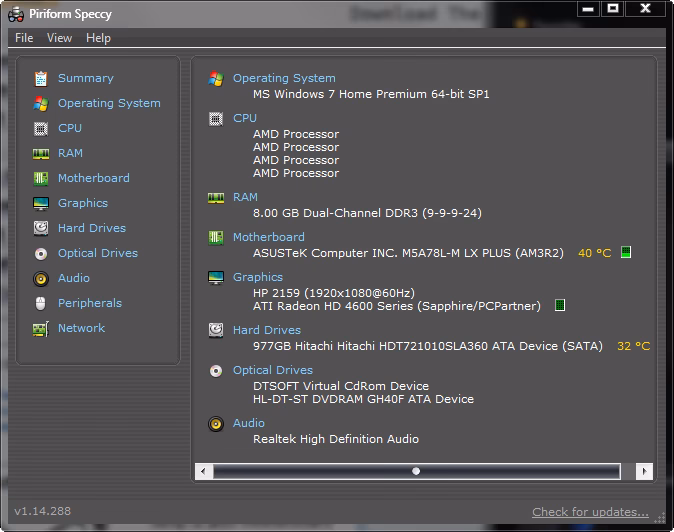This screenshot has height=532, width=674.
Task: Click the Check for updates link
Action: [590, 512]
